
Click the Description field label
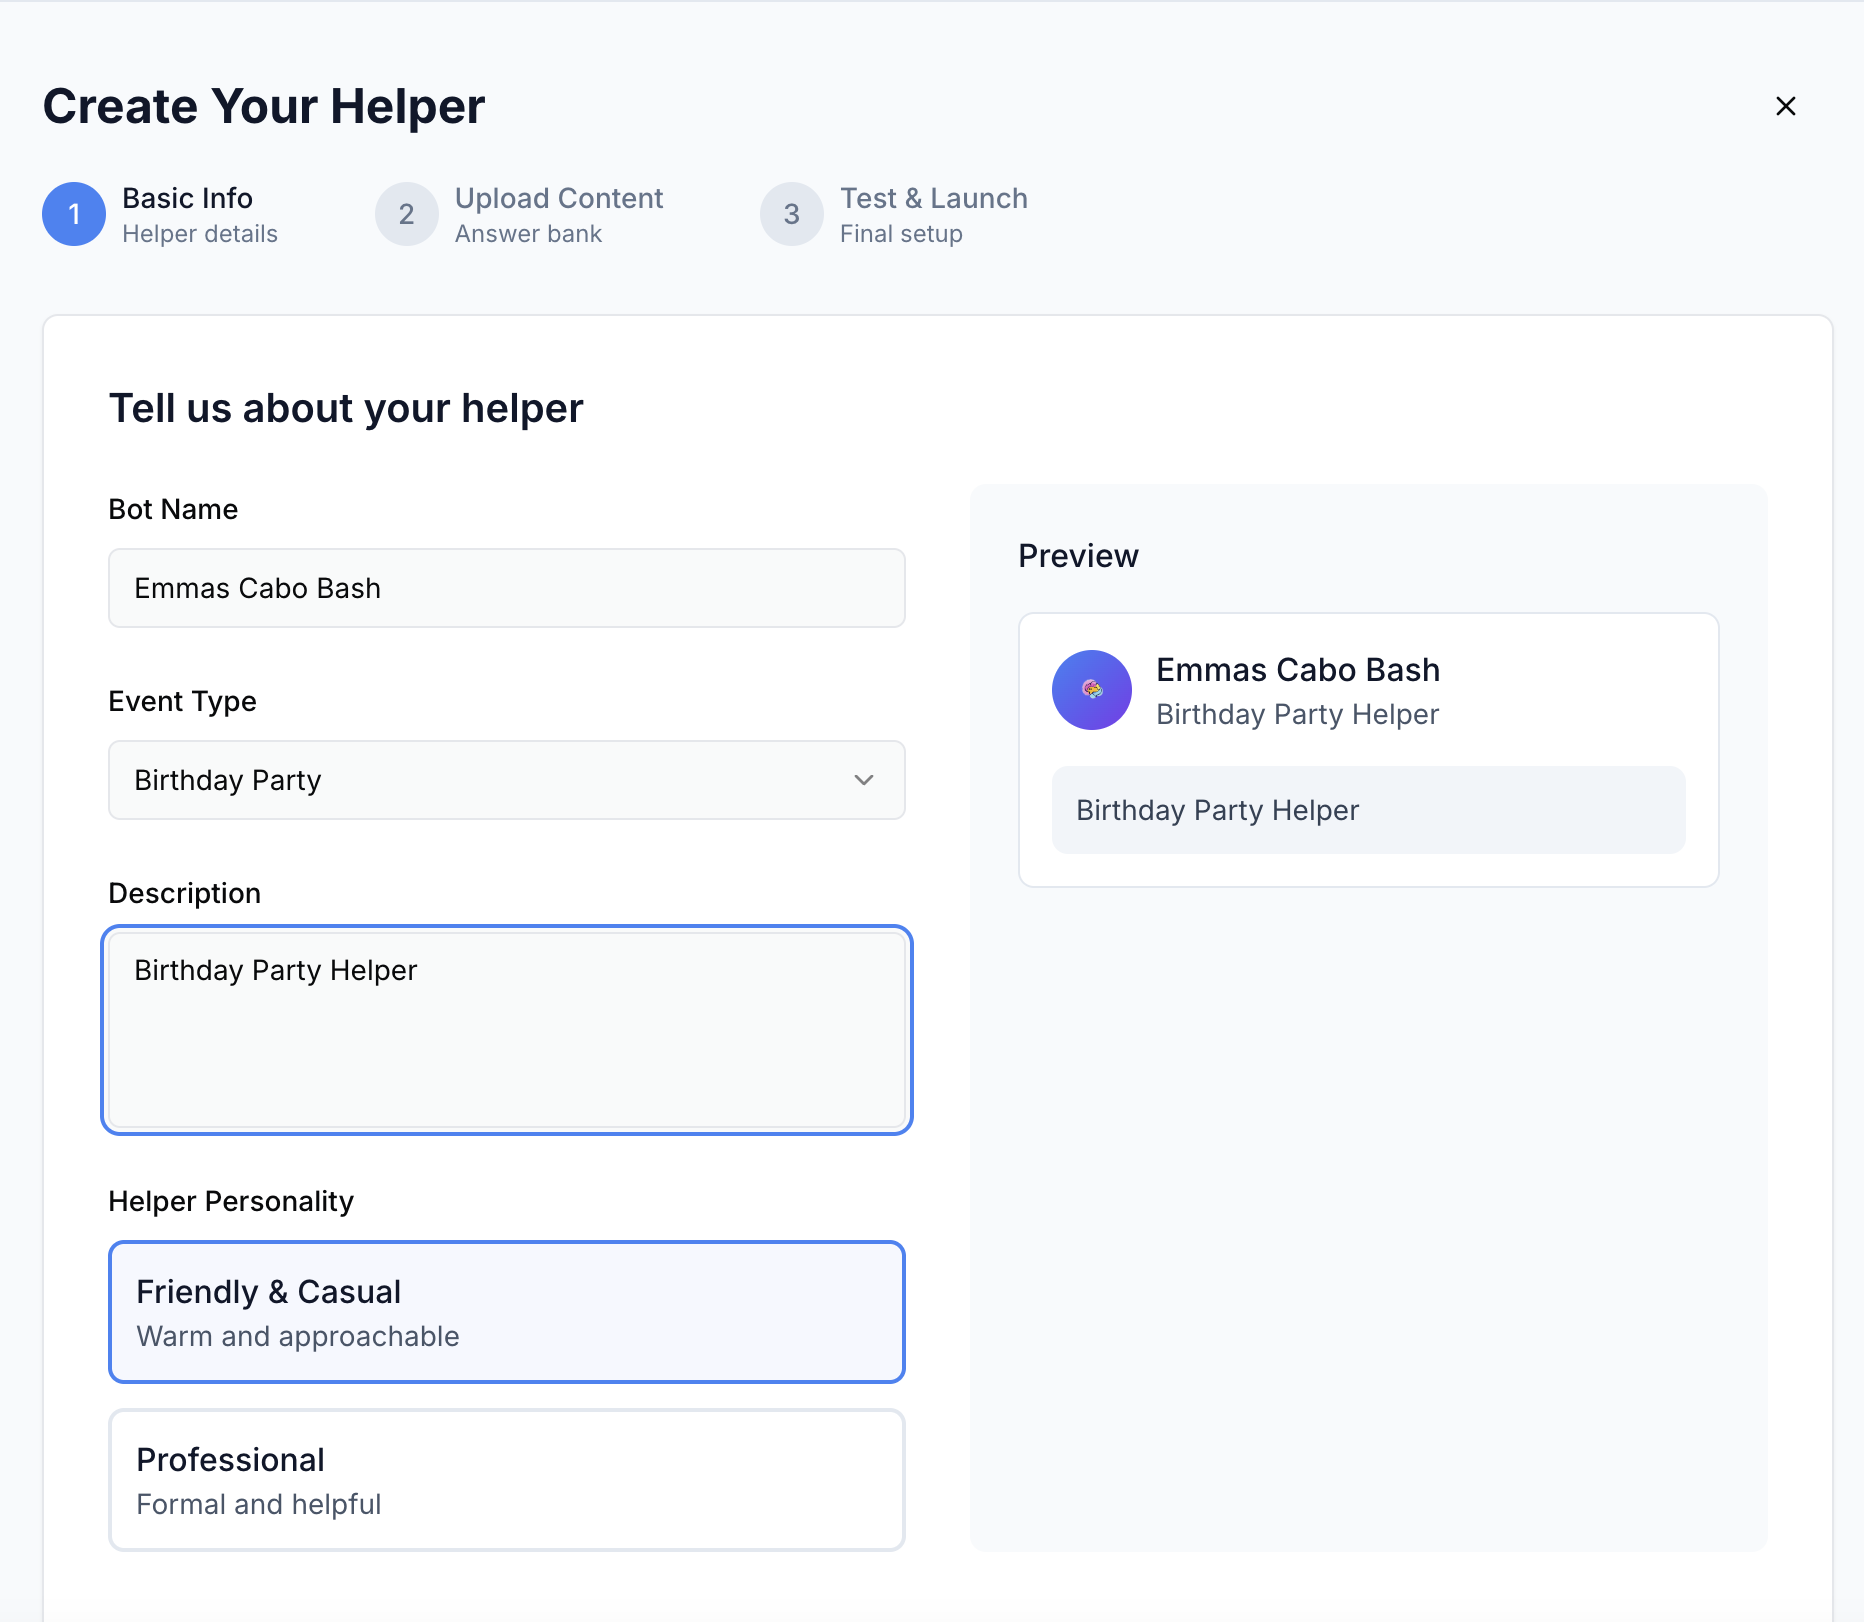185,893
